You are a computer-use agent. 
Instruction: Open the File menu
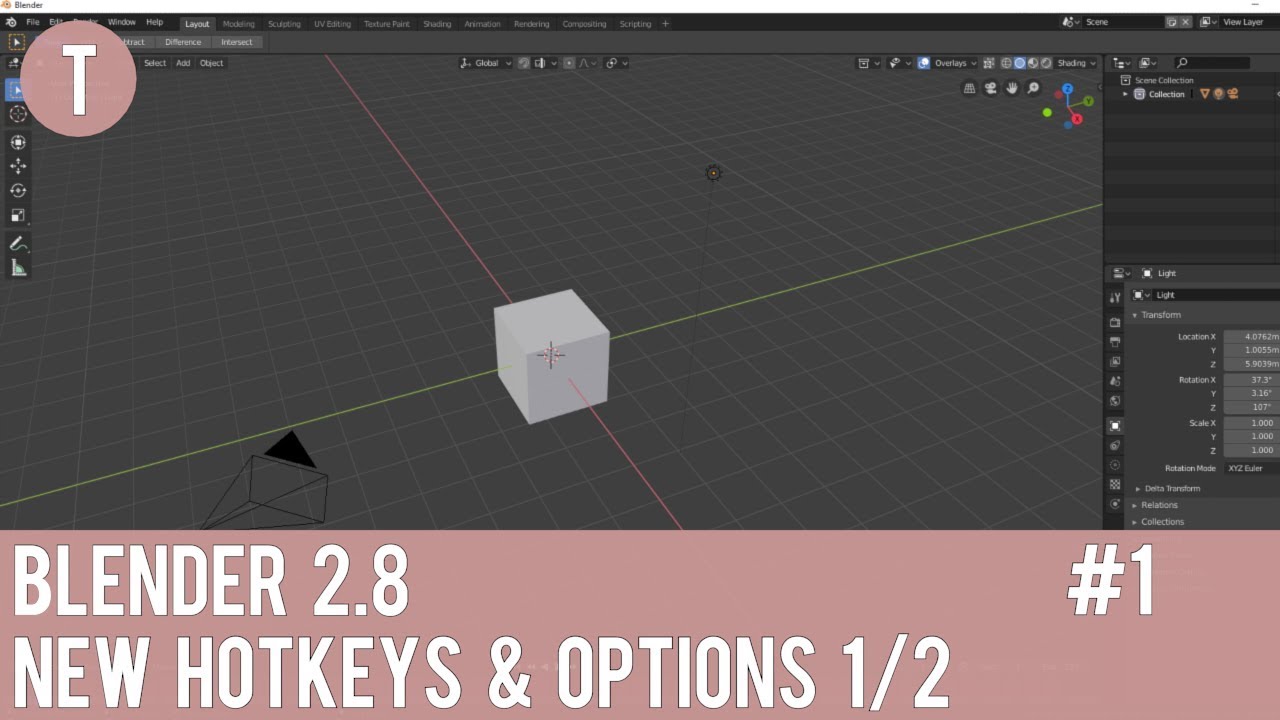coord(33,22)
